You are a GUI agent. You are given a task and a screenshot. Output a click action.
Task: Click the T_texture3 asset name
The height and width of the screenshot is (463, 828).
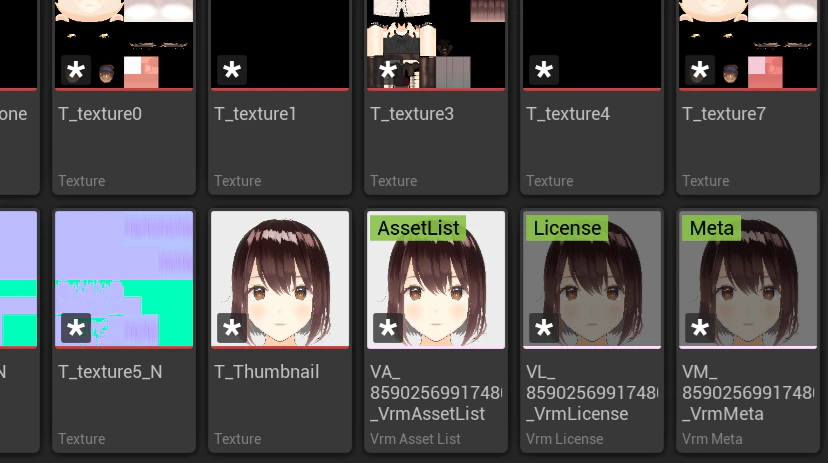click(412, 114)
